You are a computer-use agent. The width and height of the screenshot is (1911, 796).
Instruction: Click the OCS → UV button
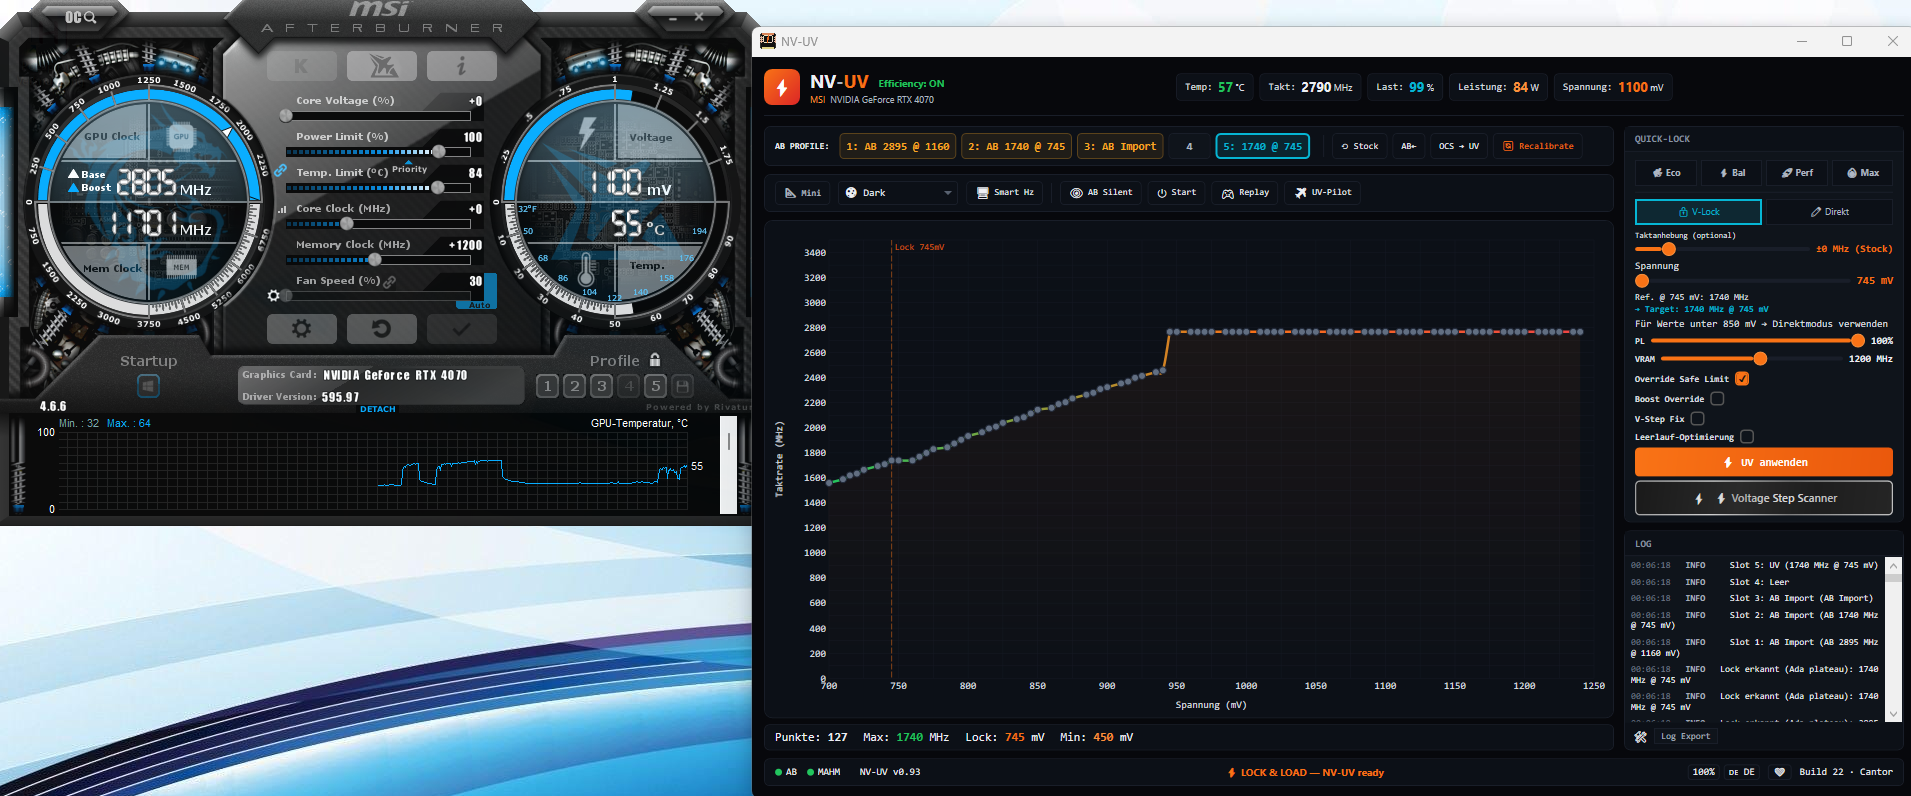pyautogui.click(x=1459, y=146)
